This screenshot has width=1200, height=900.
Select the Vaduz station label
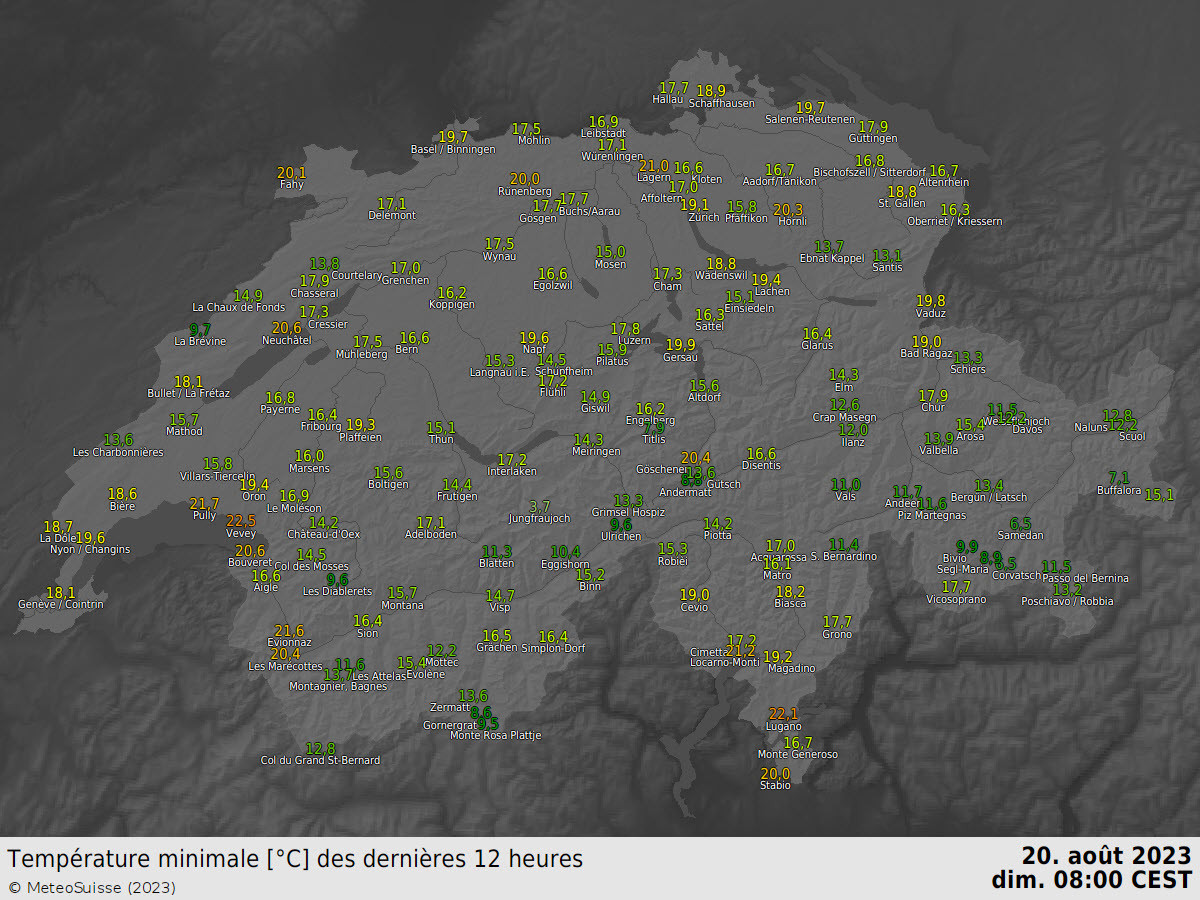930,313
